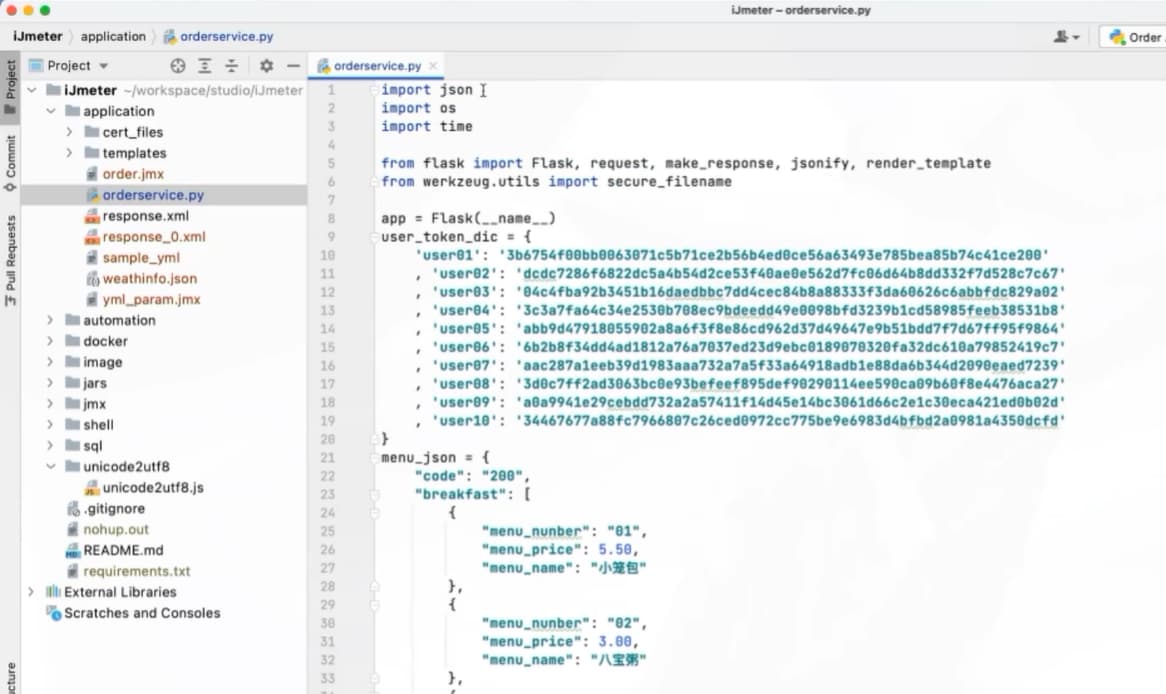
Task: Select unicode2utf8.js file
Action: pyautogui.click(x=153, y=487)
